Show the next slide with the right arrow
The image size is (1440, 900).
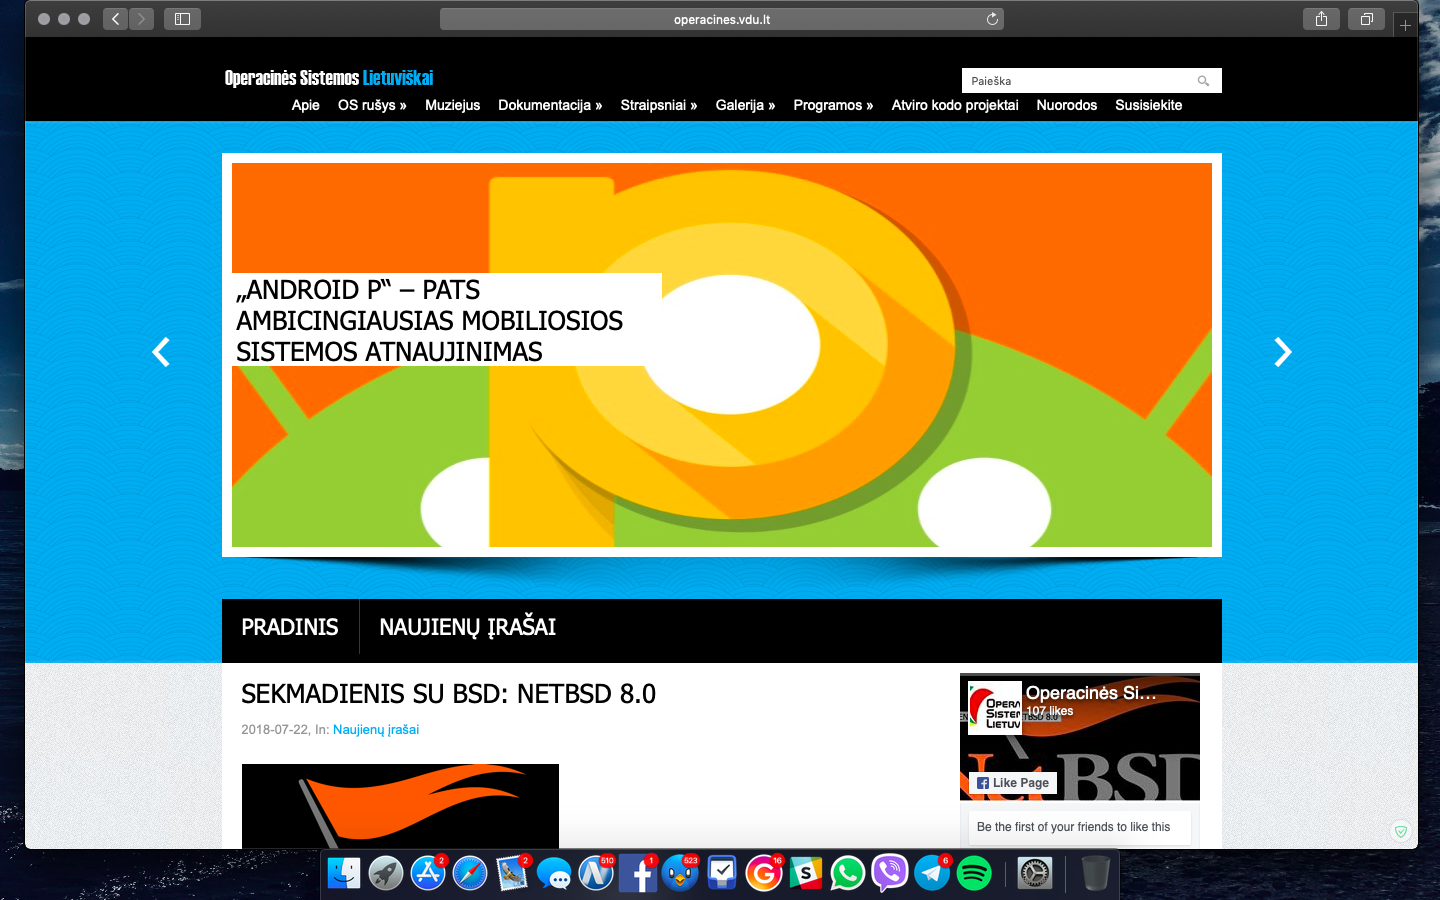1282,352
